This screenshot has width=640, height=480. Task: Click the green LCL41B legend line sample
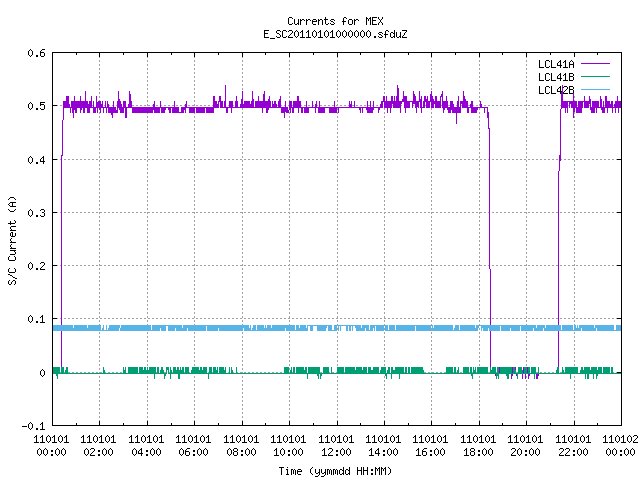[595, 77]
